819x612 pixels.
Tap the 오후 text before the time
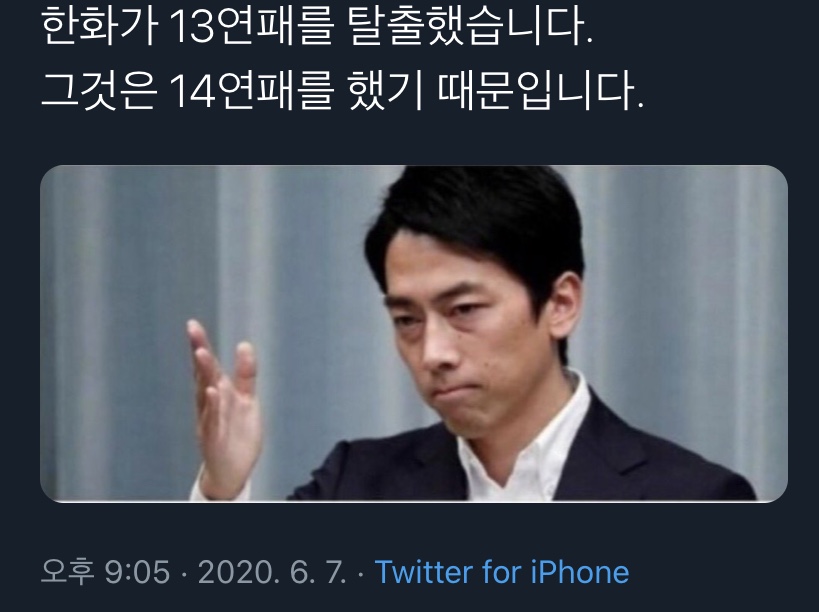click(x=67, y=572)
